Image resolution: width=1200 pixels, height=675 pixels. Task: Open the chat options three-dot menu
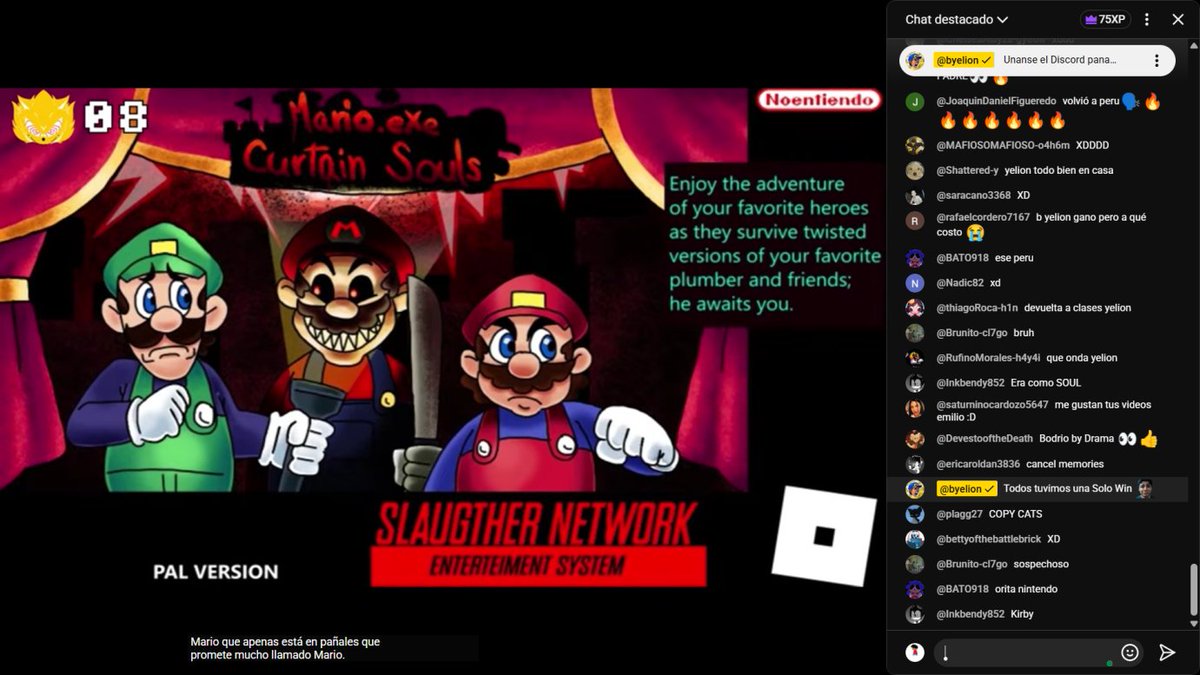coord(1147,19)
